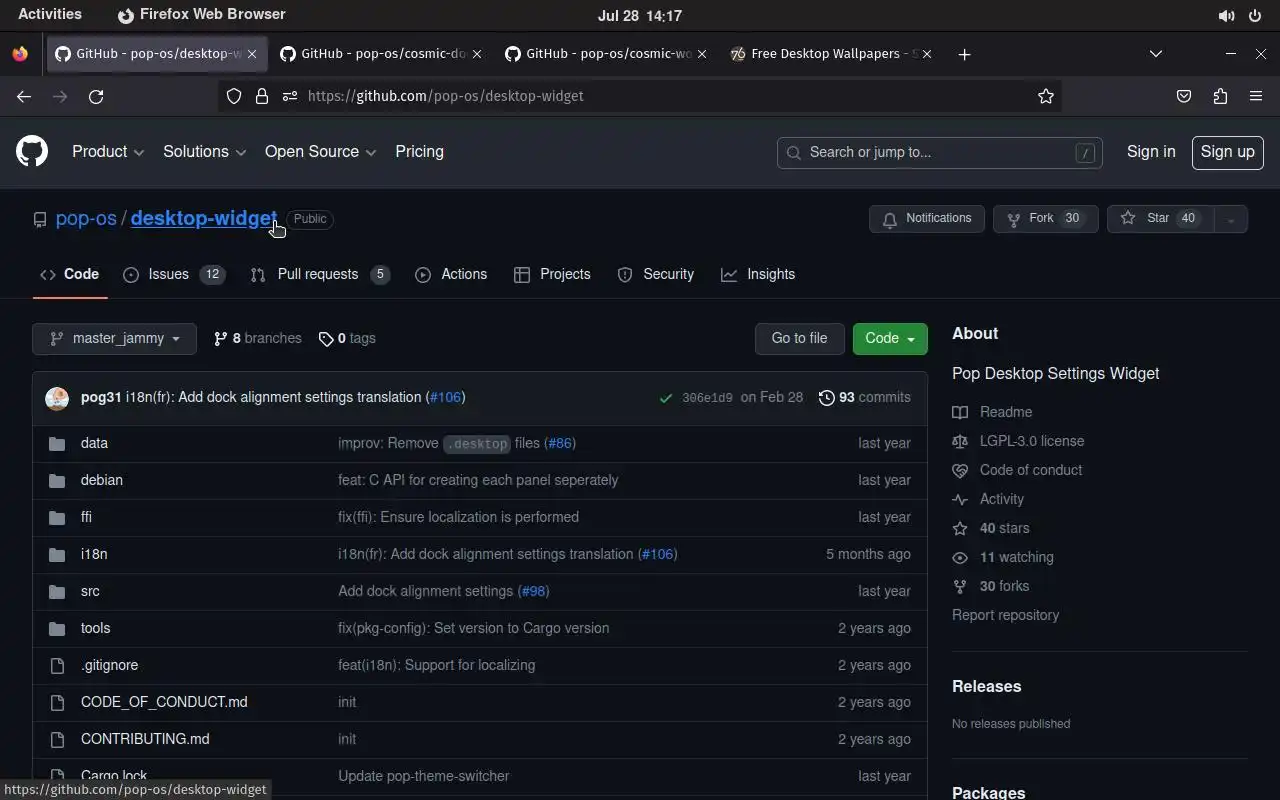Click the debian folder icon
Image resolution: width=1280 pixels, height=800 pixels.
coord(57,480)
